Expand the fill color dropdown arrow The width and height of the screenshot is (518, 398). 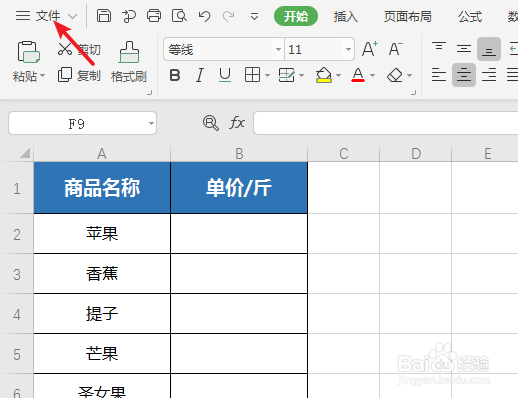coord(338,75)
